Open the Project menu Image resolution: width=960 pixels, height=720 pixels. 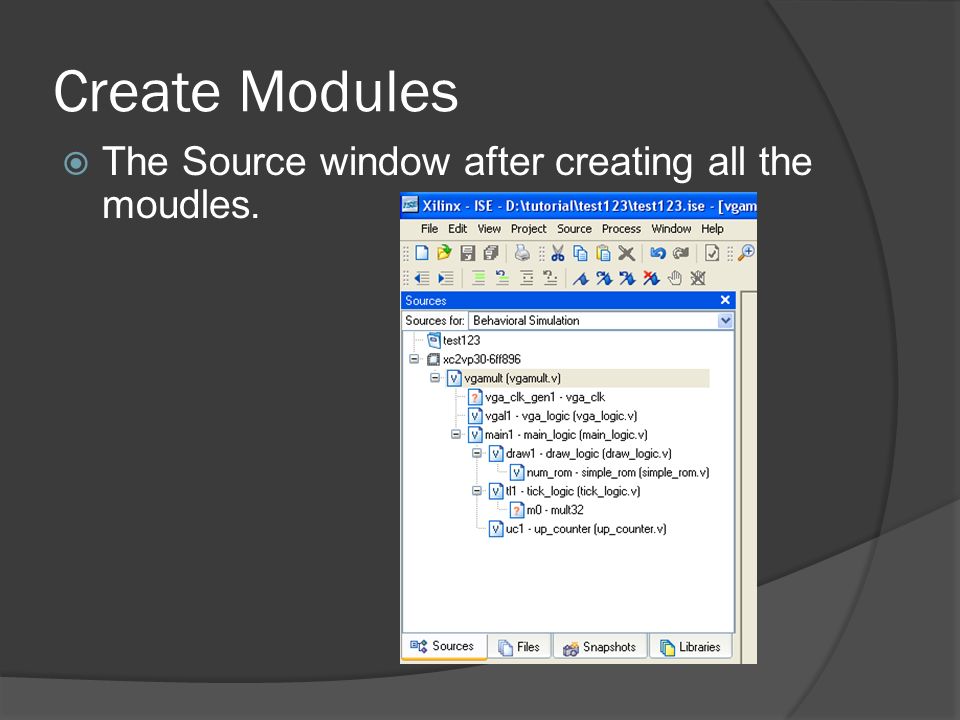click(x=528, y=228)
